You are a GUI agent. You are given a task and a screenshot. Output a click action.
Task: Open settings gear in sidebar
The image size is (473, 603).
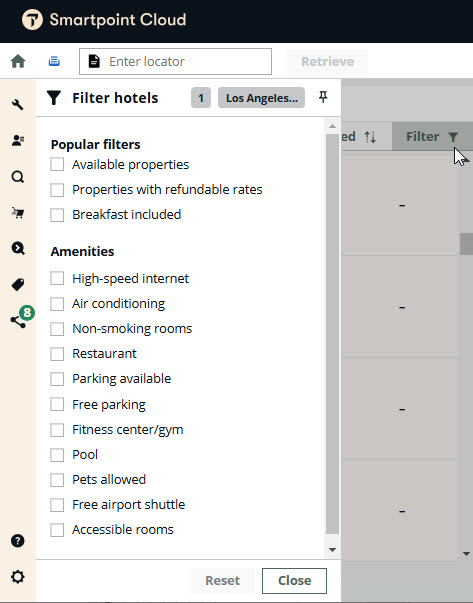(18, 577)
